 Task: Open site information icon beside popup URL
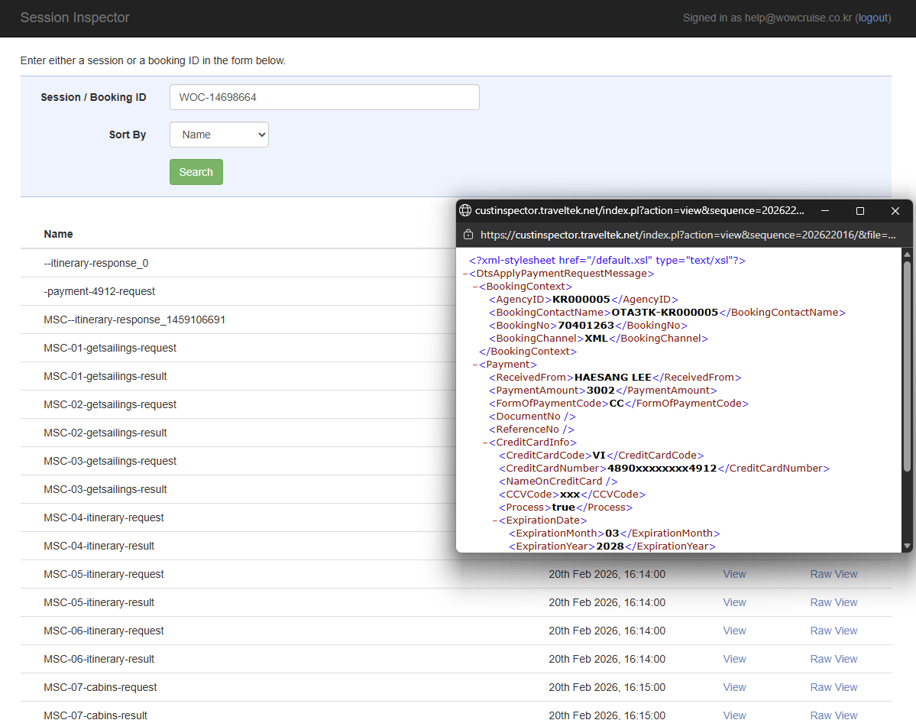(x=467, y=235)
